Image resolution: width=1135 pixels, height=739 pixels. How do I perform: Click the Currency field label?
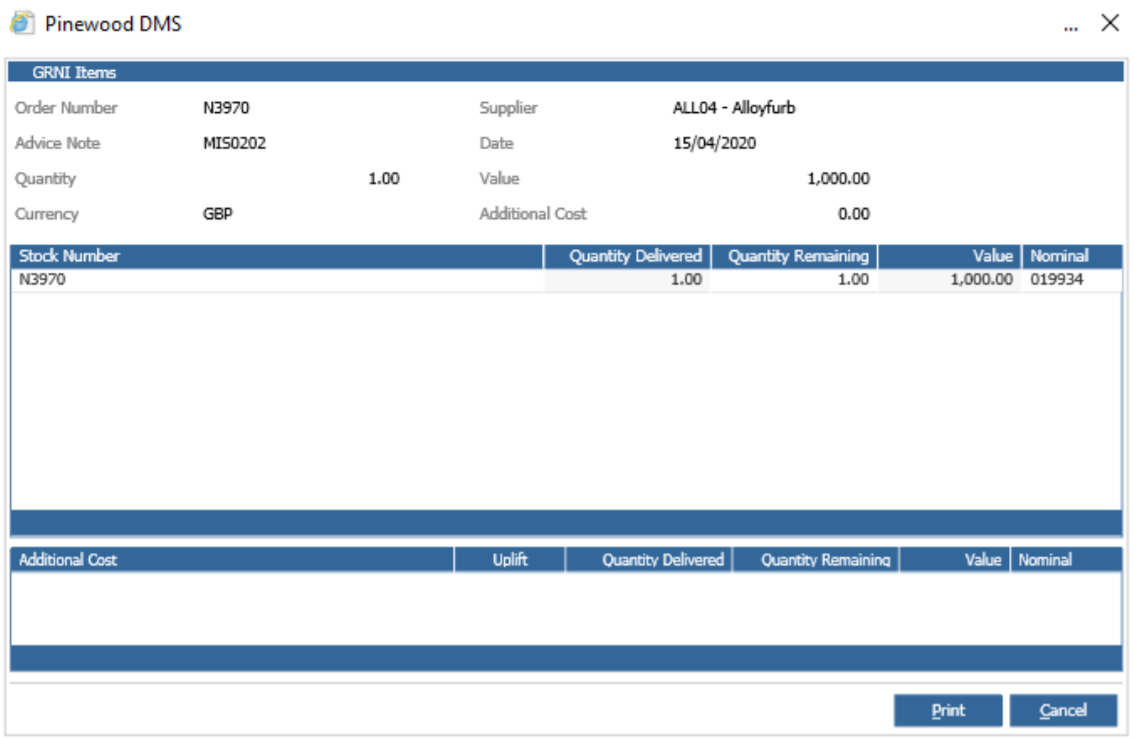46,214
